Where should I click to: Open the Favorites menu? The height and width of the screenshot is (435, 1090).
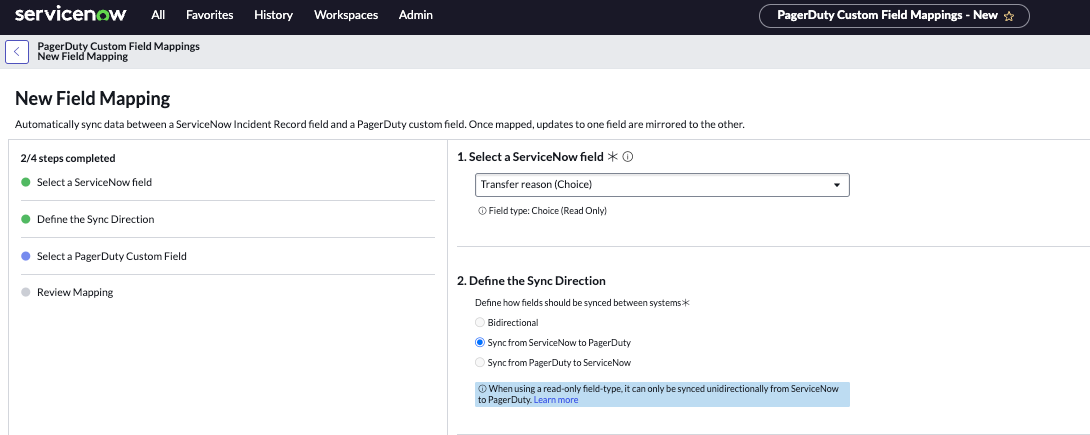209,15
